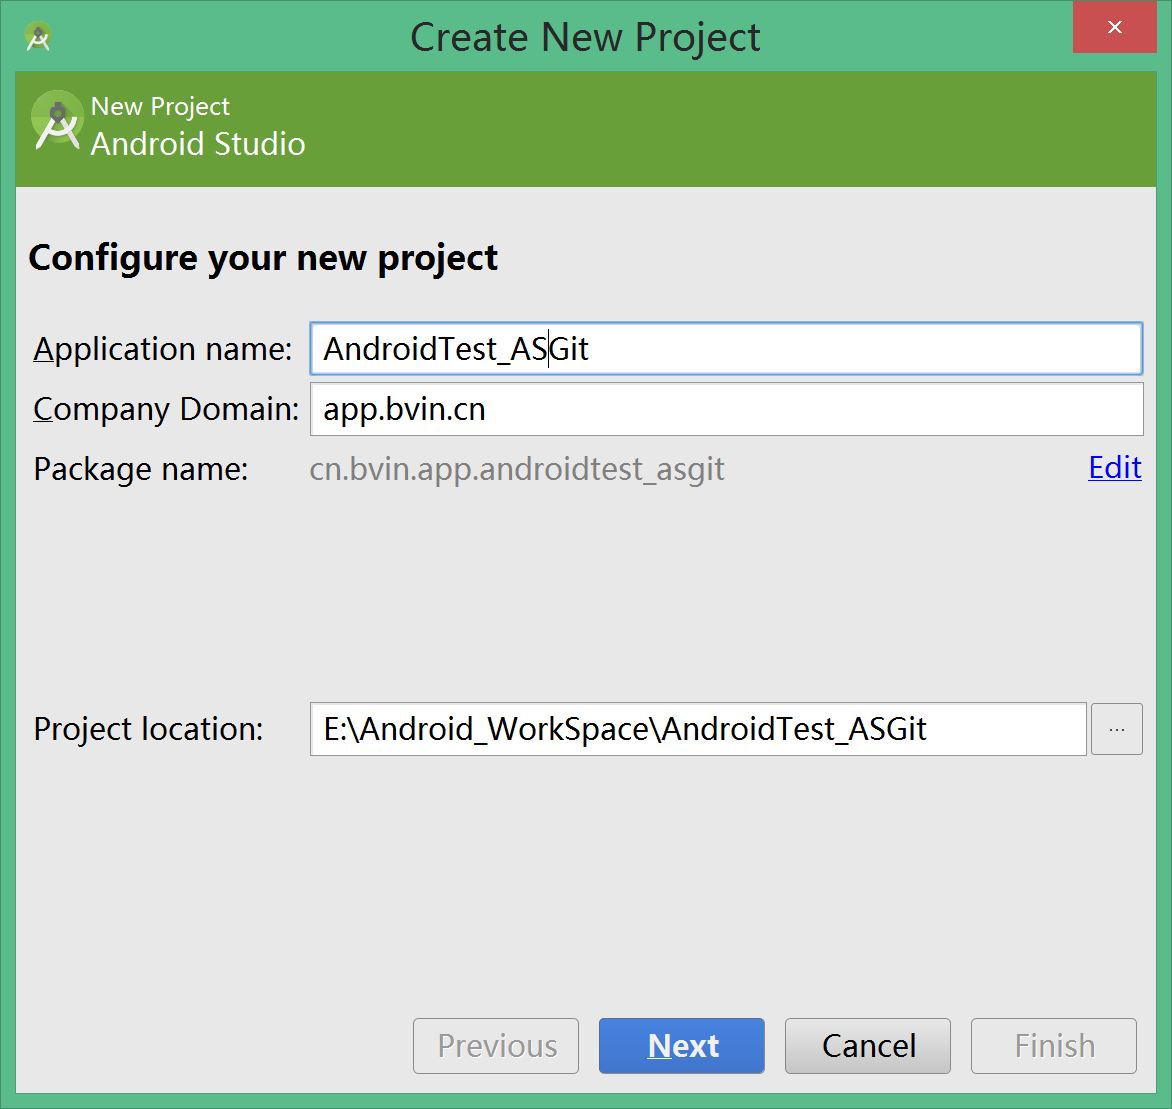Click the Application name label

click(x=163, y=349)
